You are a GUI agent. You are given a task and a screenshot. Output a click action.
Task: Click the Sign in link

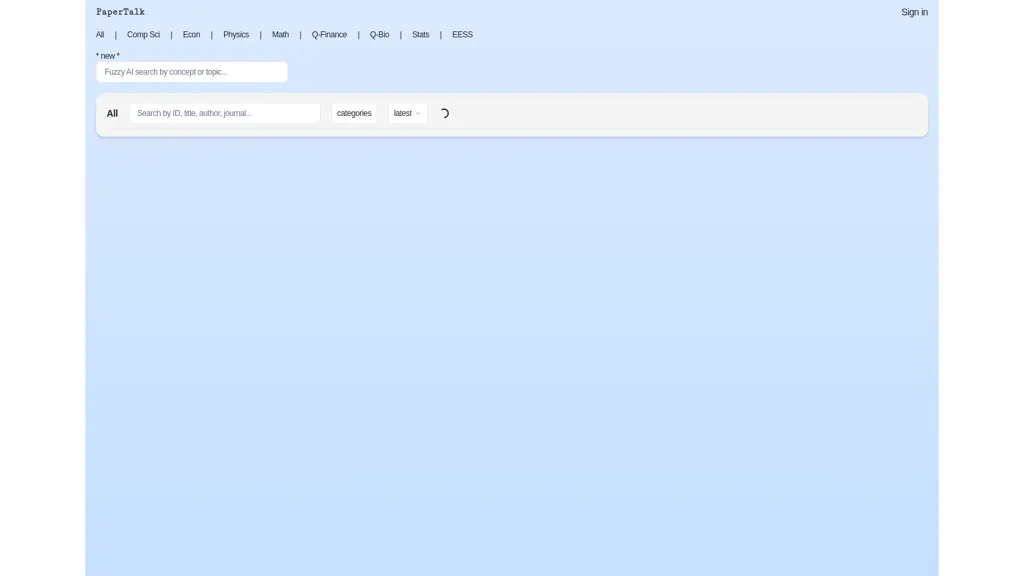(x=914, y=12)
